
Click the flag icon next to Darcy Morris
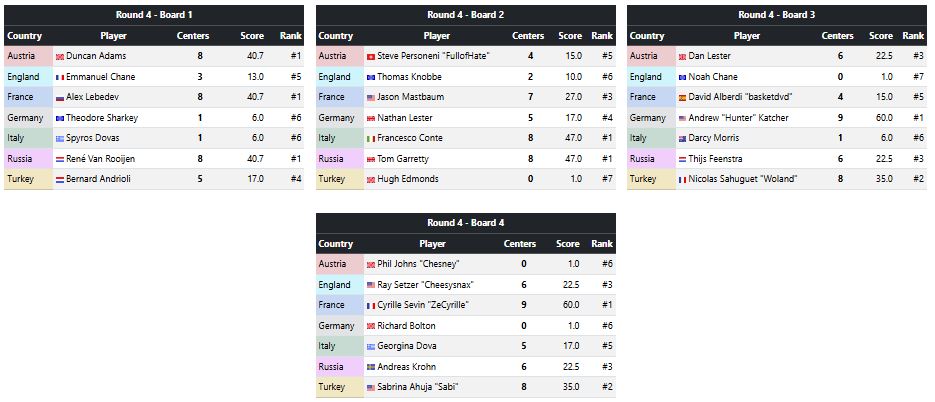click(683, 138)
